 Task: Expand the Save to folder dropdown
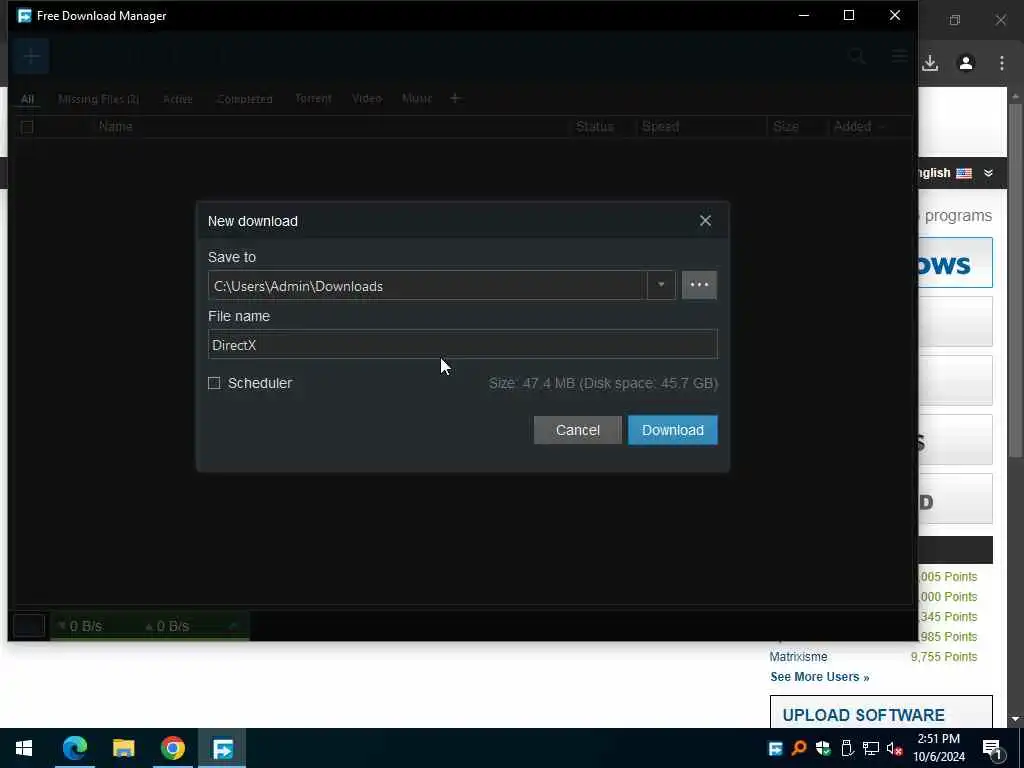[661, 285]
